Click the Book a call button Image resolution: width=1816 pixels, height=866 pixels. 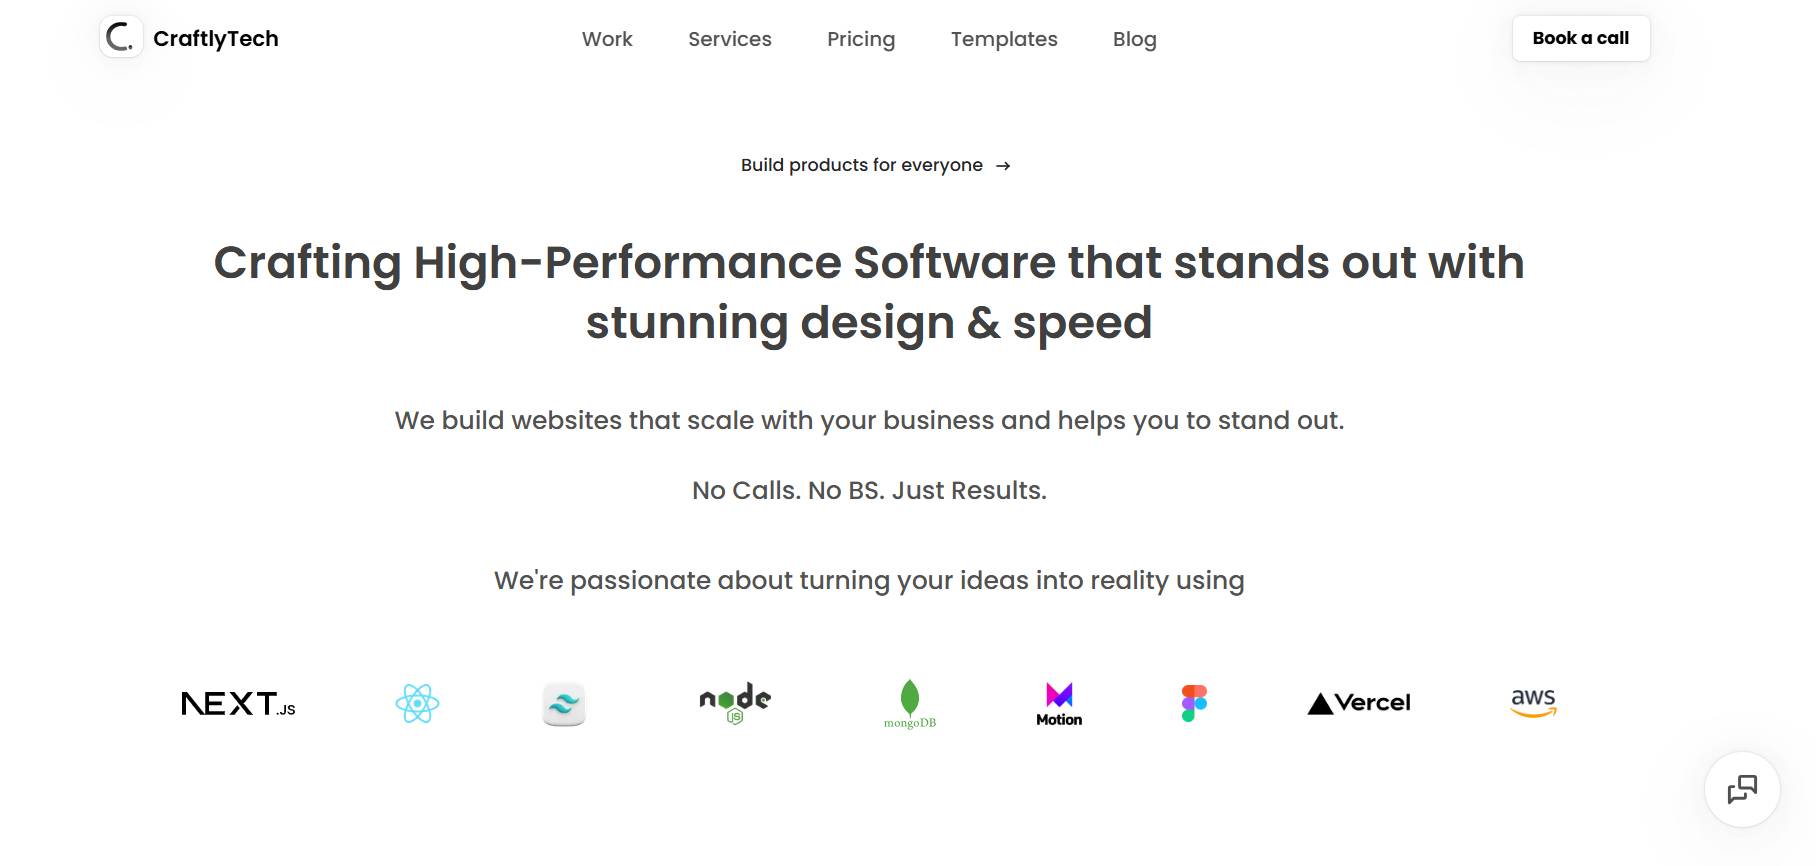(x=1581, y=38)
